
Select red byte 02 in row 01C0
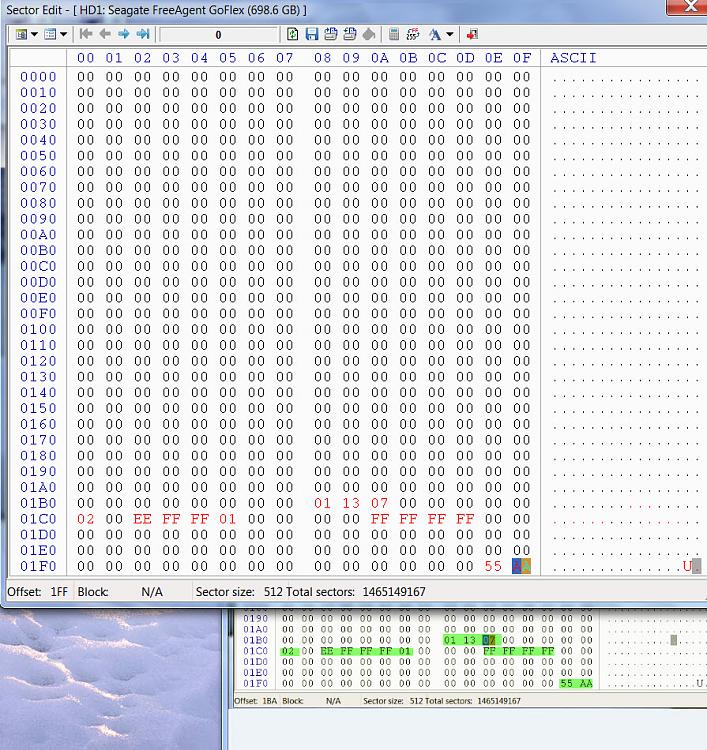(x=86, y=519)
